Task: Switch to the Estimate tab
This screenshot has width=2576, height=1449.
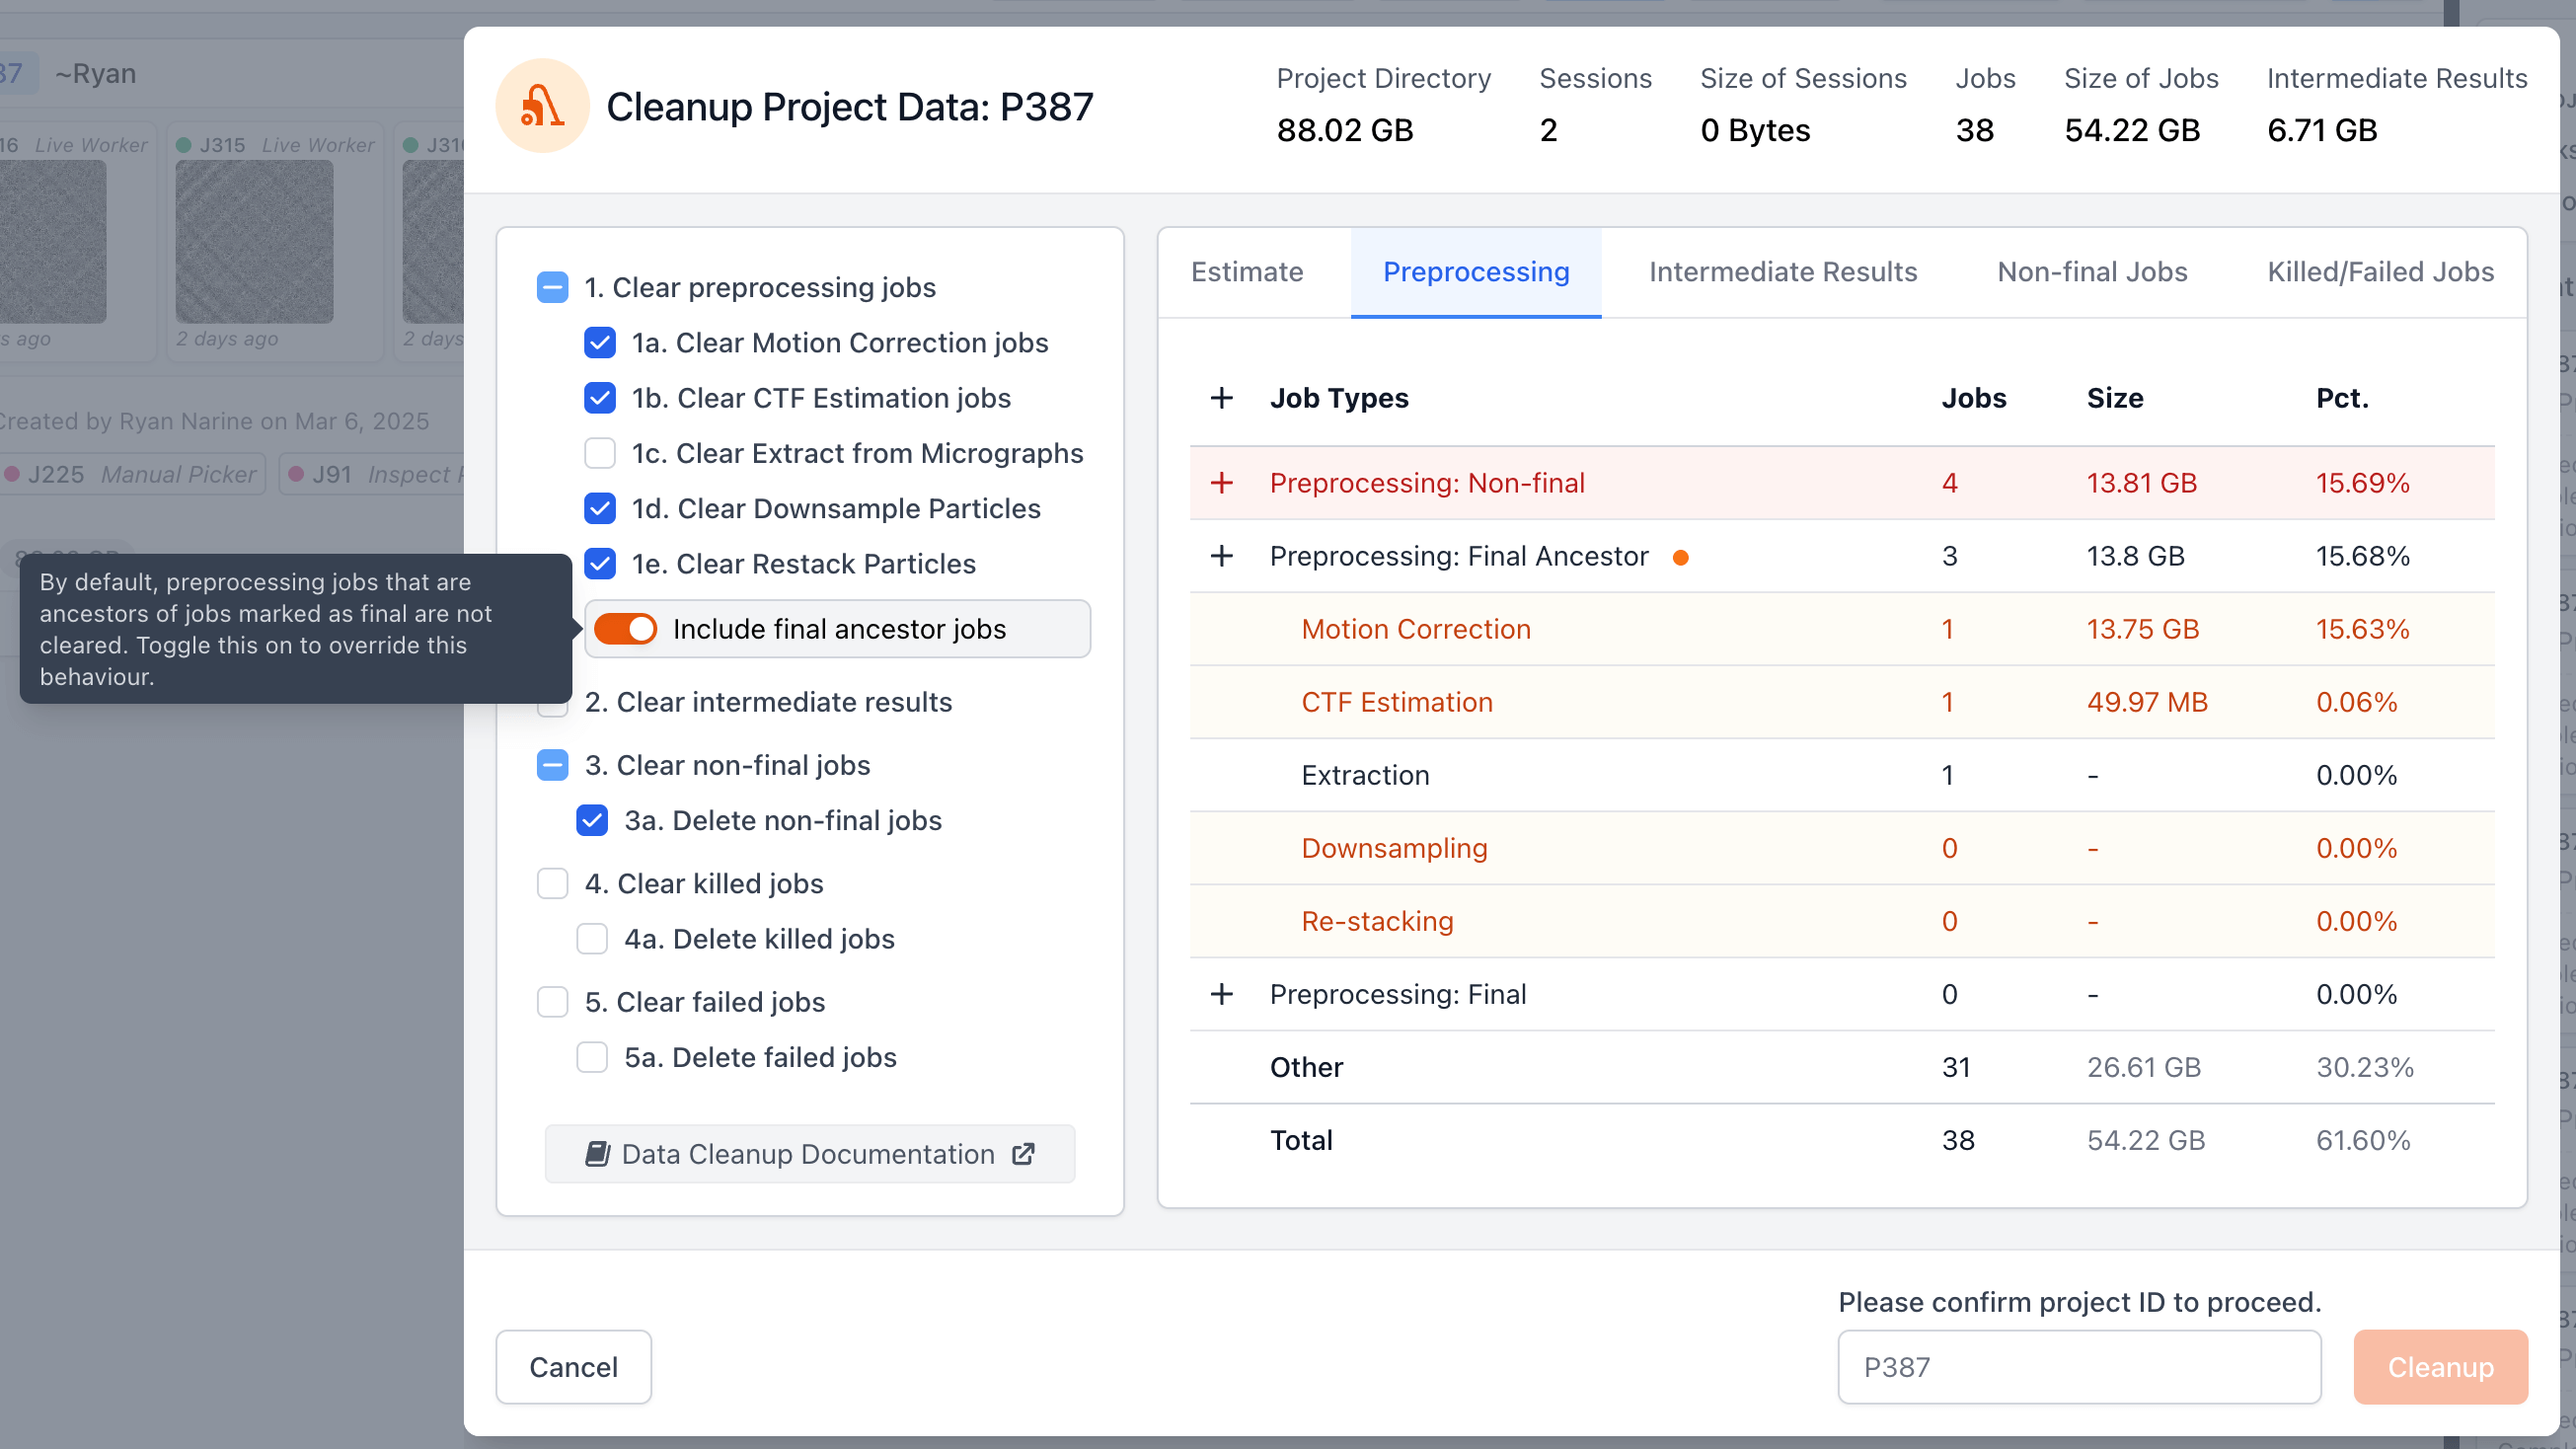Action: tap(1246, 271)
